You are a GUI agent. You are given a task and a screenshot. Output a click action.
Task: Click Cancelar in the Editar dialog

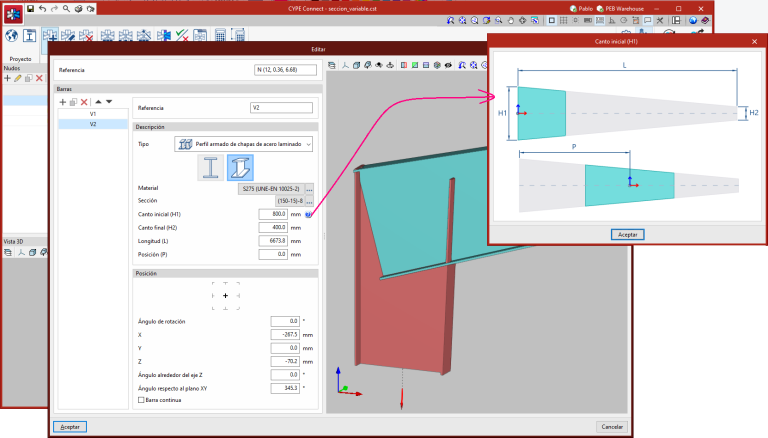point(610,426)
